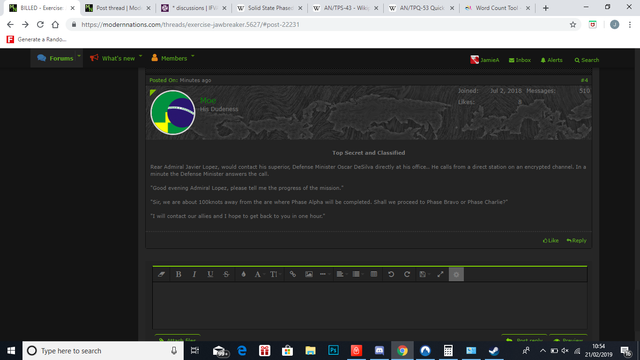The height and width of the screenshot is (360, 640).
Task: Click the insert image icon
Action: click(309, 274)
